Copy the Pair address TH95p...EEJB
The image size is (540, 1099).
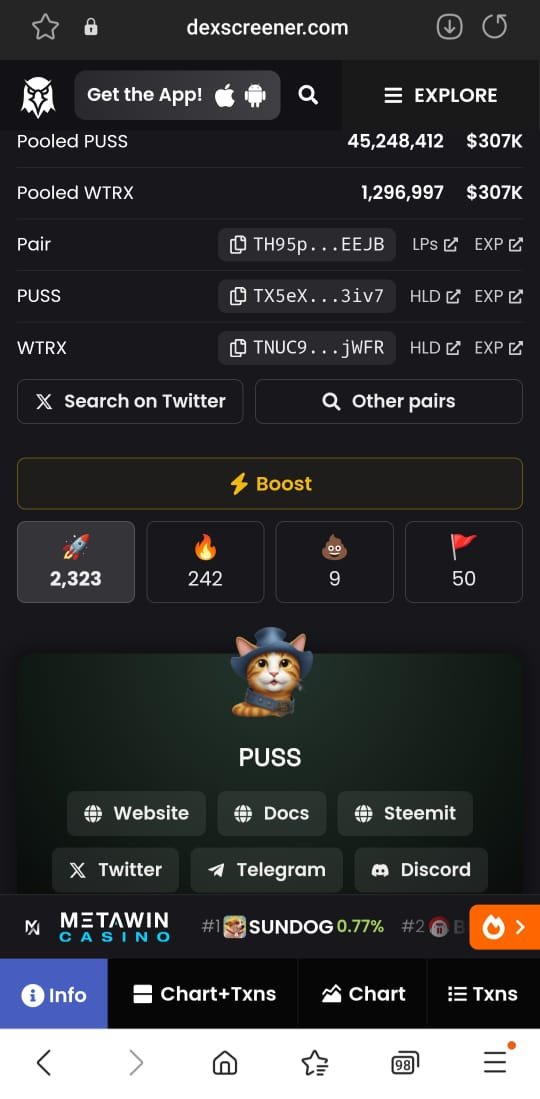pyautogui.click(x=306, y=245)
